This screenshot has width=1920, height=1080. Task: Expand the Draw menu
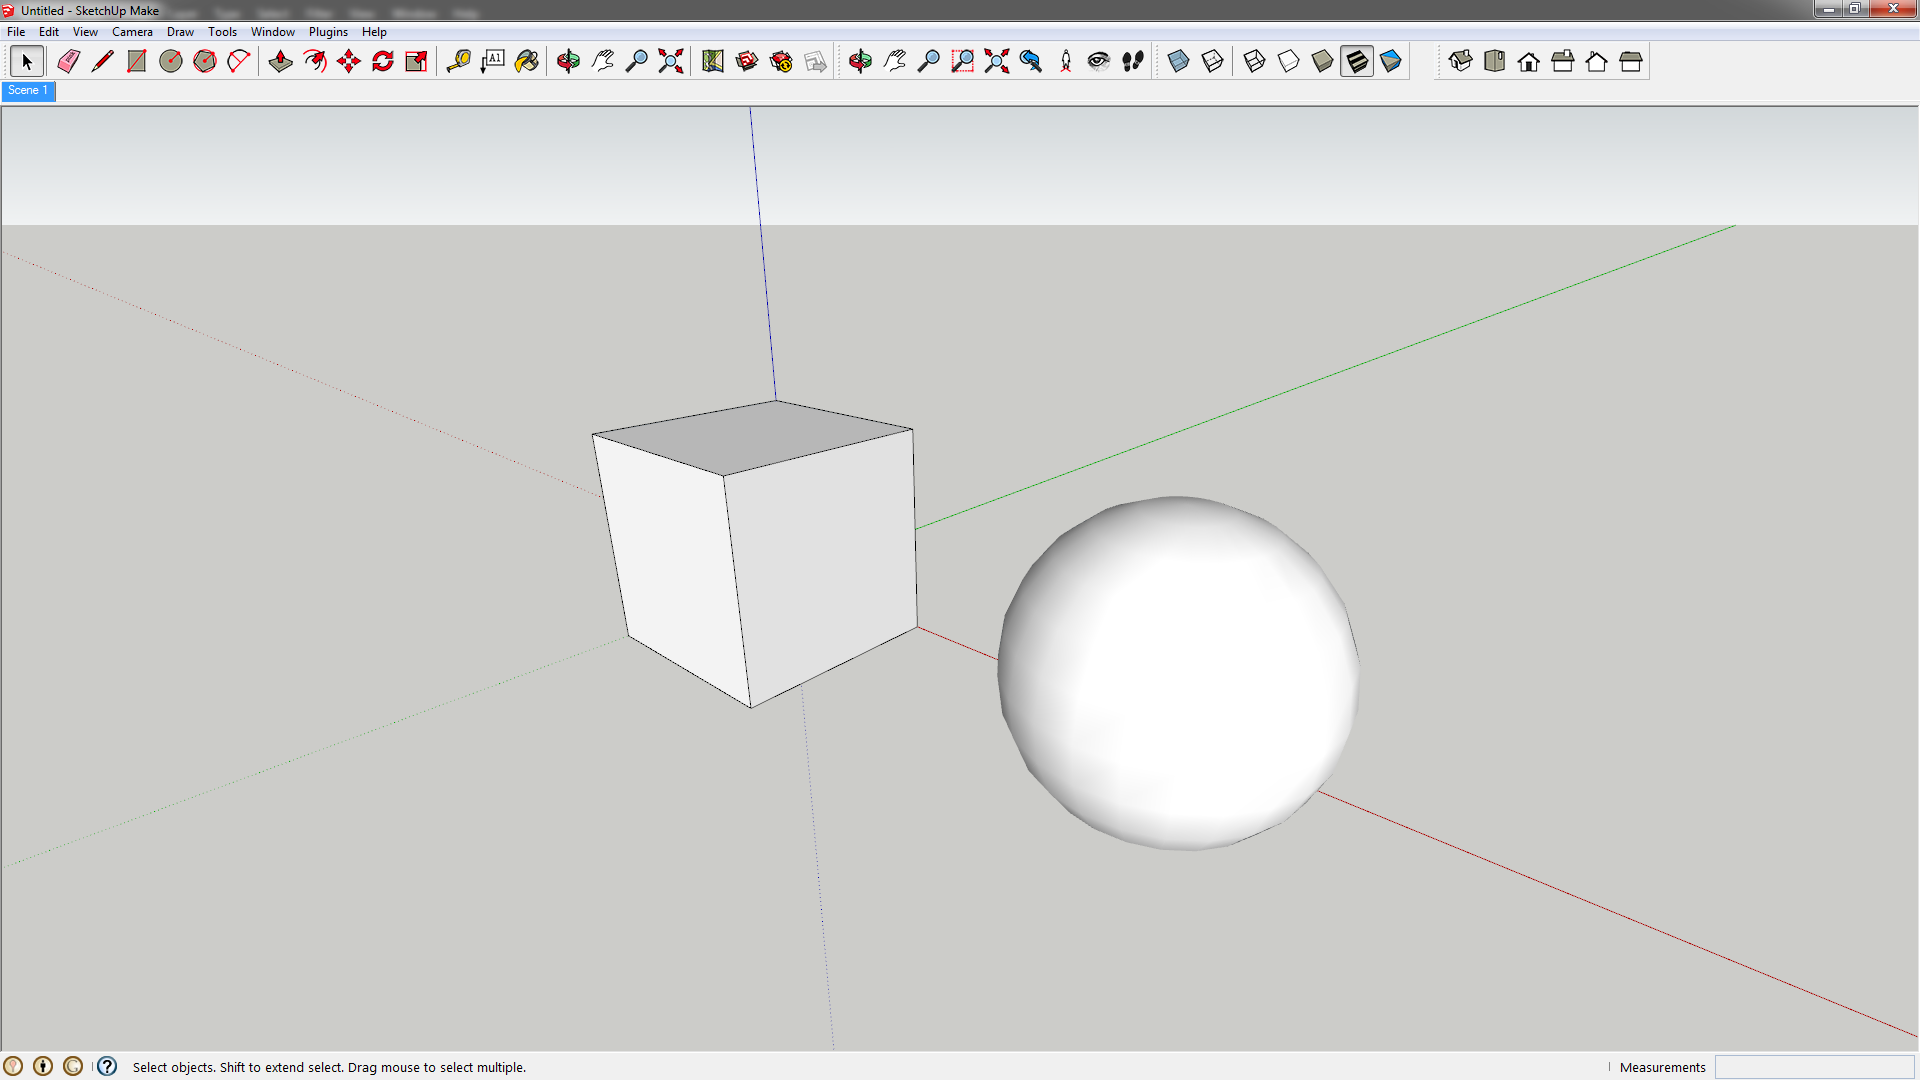[180, 32]
